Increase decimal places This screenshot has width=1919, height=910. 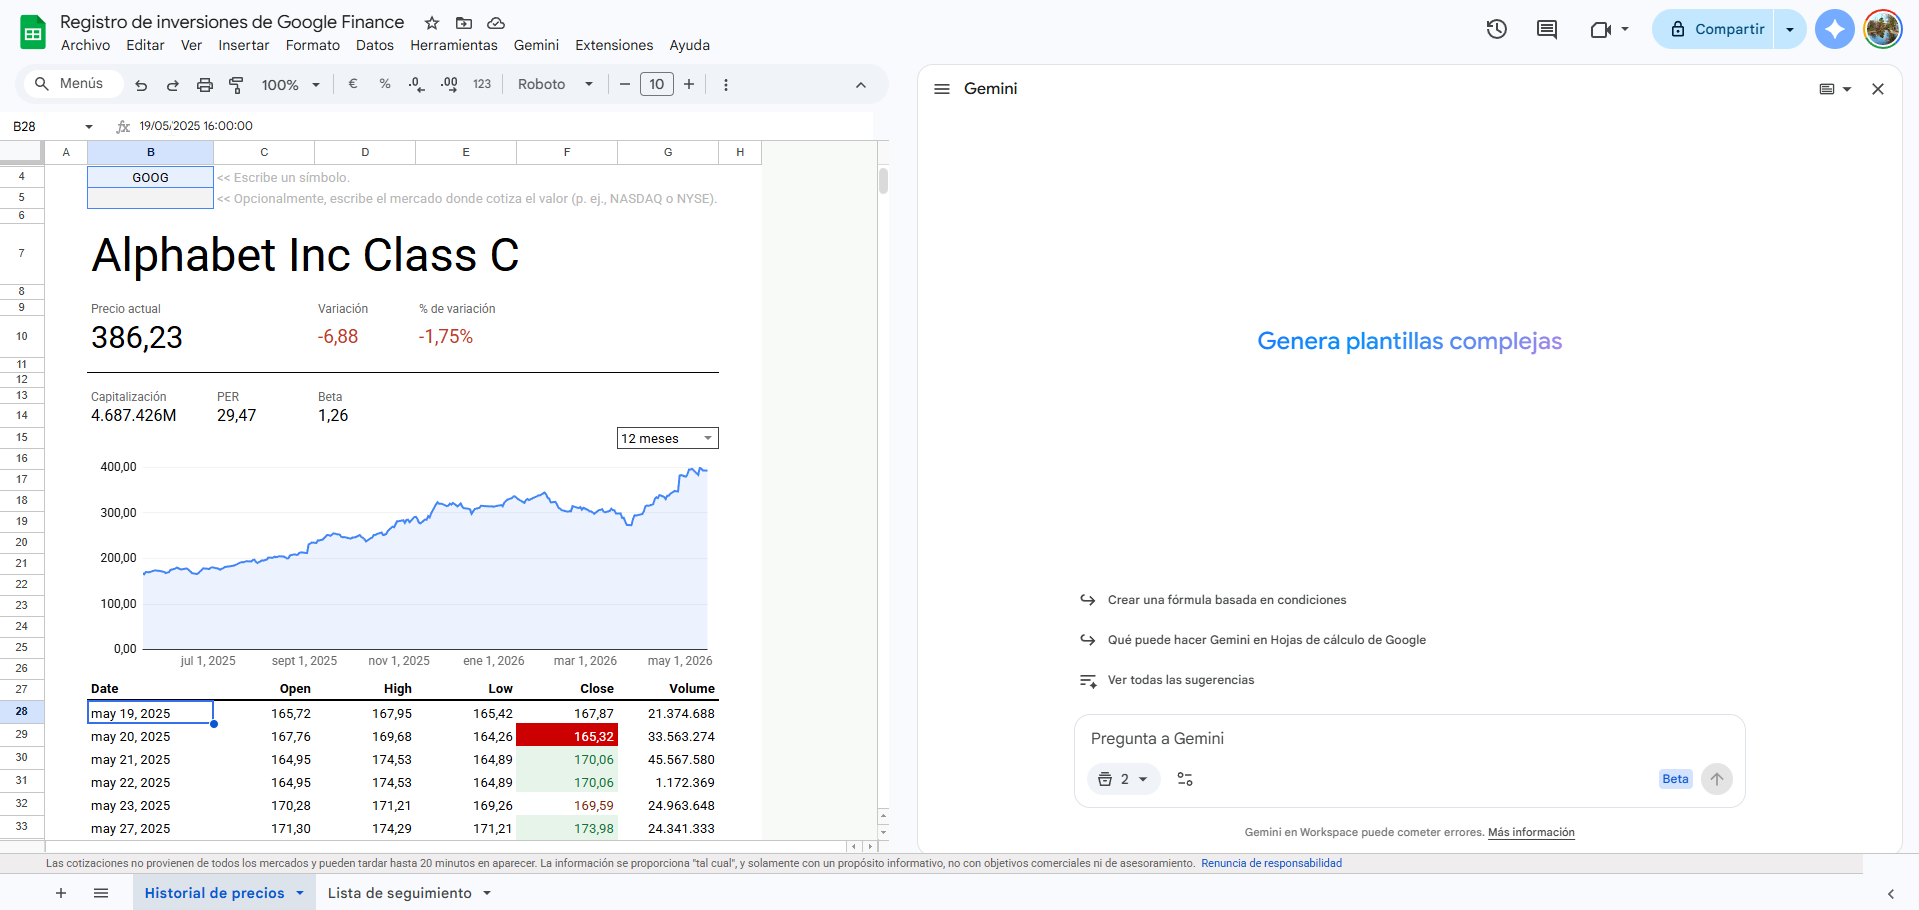click(449, 84)
